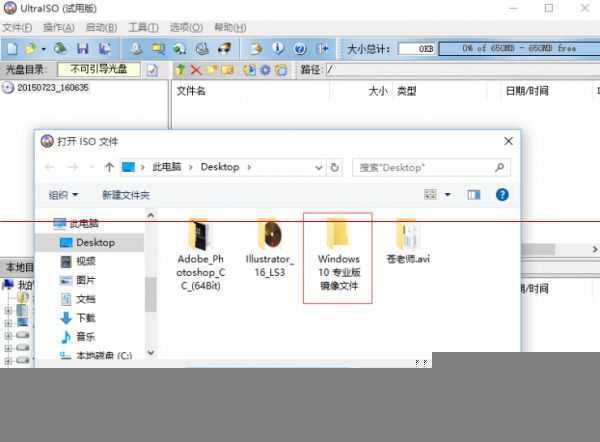This screenshot has height=442, width=600.
Task: Select 图片 in the dialog sidebar
Action: coord(78,281)
